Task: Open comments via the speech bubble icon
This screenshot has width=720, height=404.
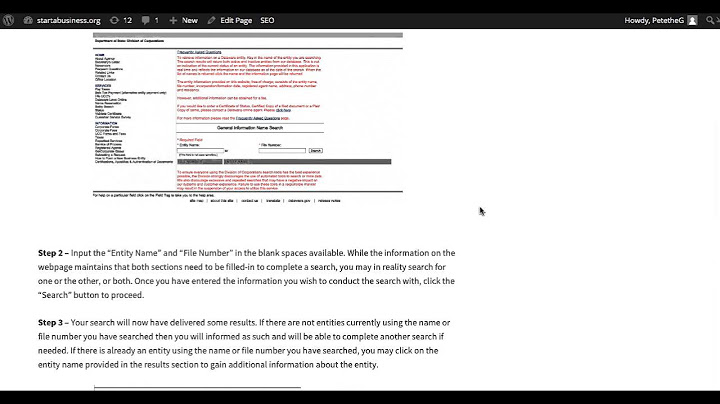Action: pos(146,20)
